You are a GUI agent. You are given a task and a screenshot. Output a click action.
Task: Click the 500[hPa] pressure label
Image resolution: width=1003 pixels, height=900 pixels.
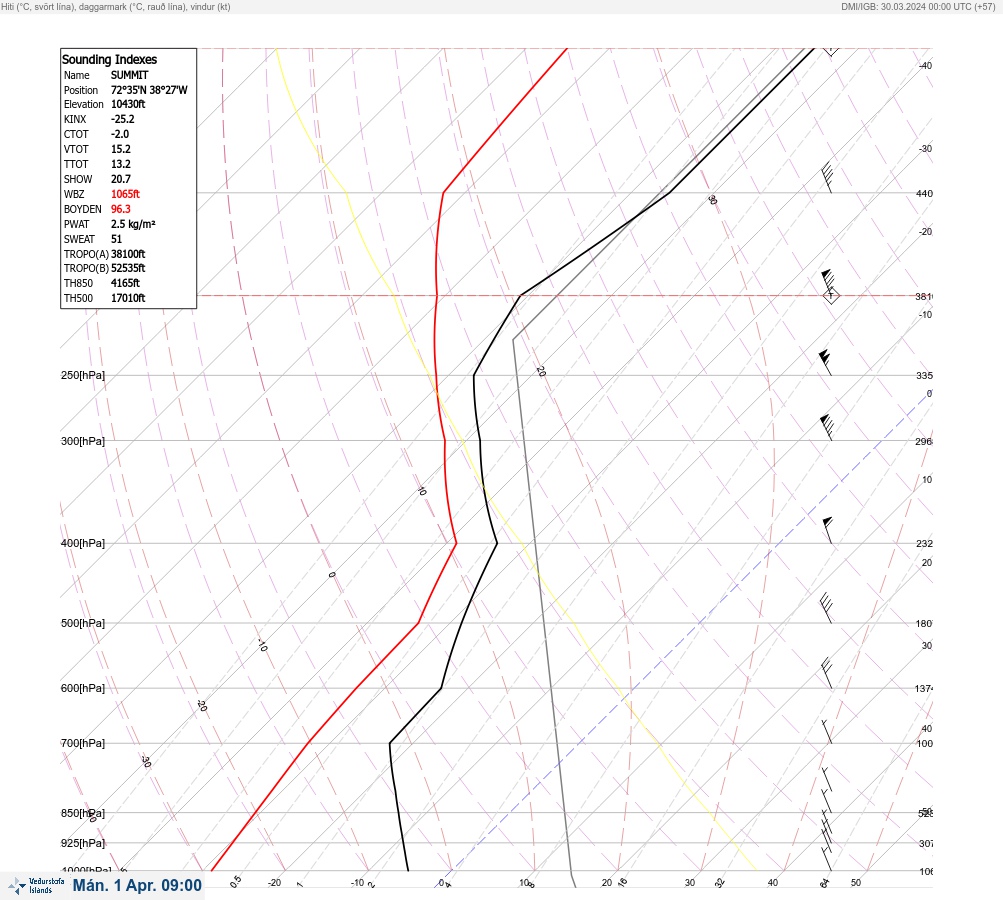pos(83,623)
